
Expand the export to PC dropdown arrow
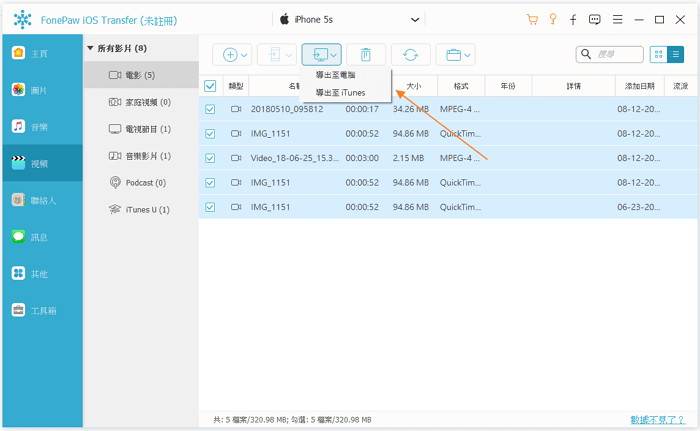[333, 55]
